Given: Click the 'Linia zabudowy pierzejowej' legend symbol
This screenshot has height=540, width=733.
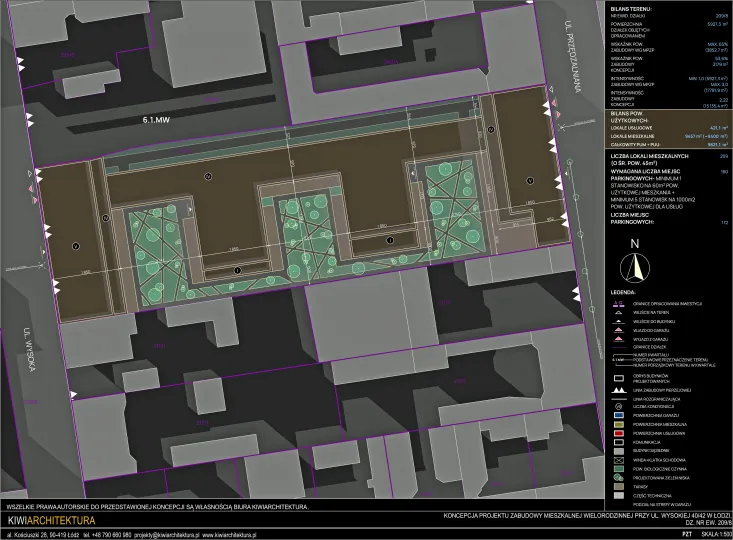Looking at the screenshot, I should pyautogui.click(x=619, y=388).
